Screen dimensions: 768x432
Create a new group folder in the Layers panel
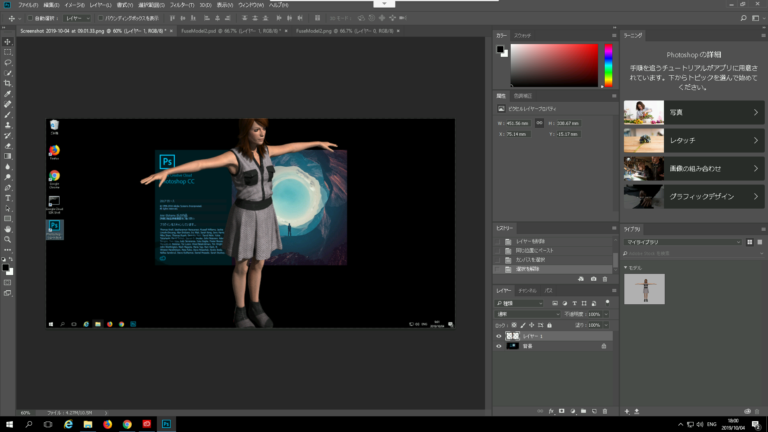pos(583,411)
